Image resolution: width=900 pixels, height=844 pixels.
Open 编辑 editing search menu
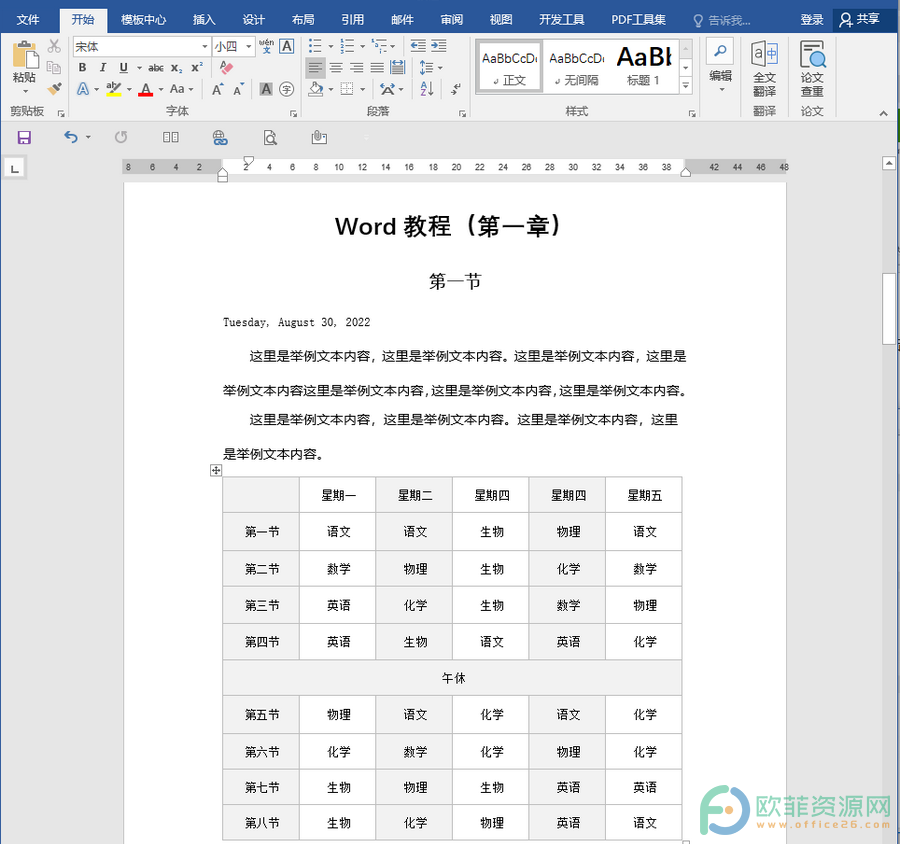(720, 64)
